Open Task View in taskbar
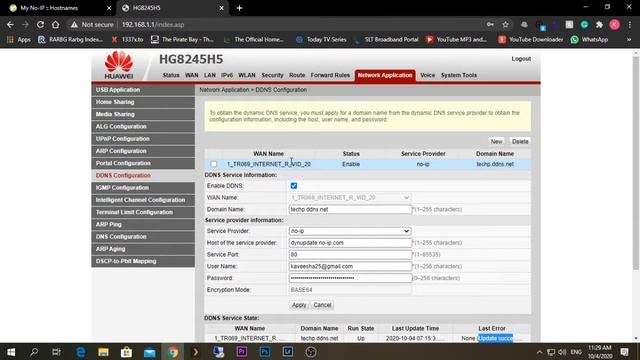The height and width of the screenshot is (360, 640). click(x=56, y=352)
